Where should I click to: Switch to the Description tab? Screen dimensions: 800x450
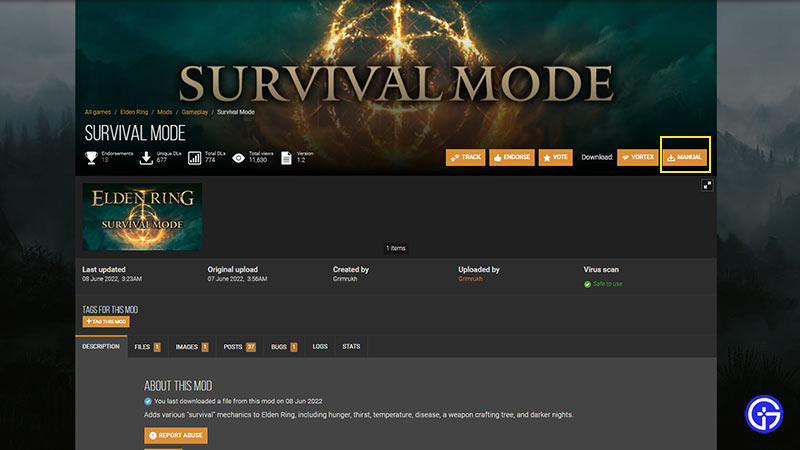coord(101,346)
